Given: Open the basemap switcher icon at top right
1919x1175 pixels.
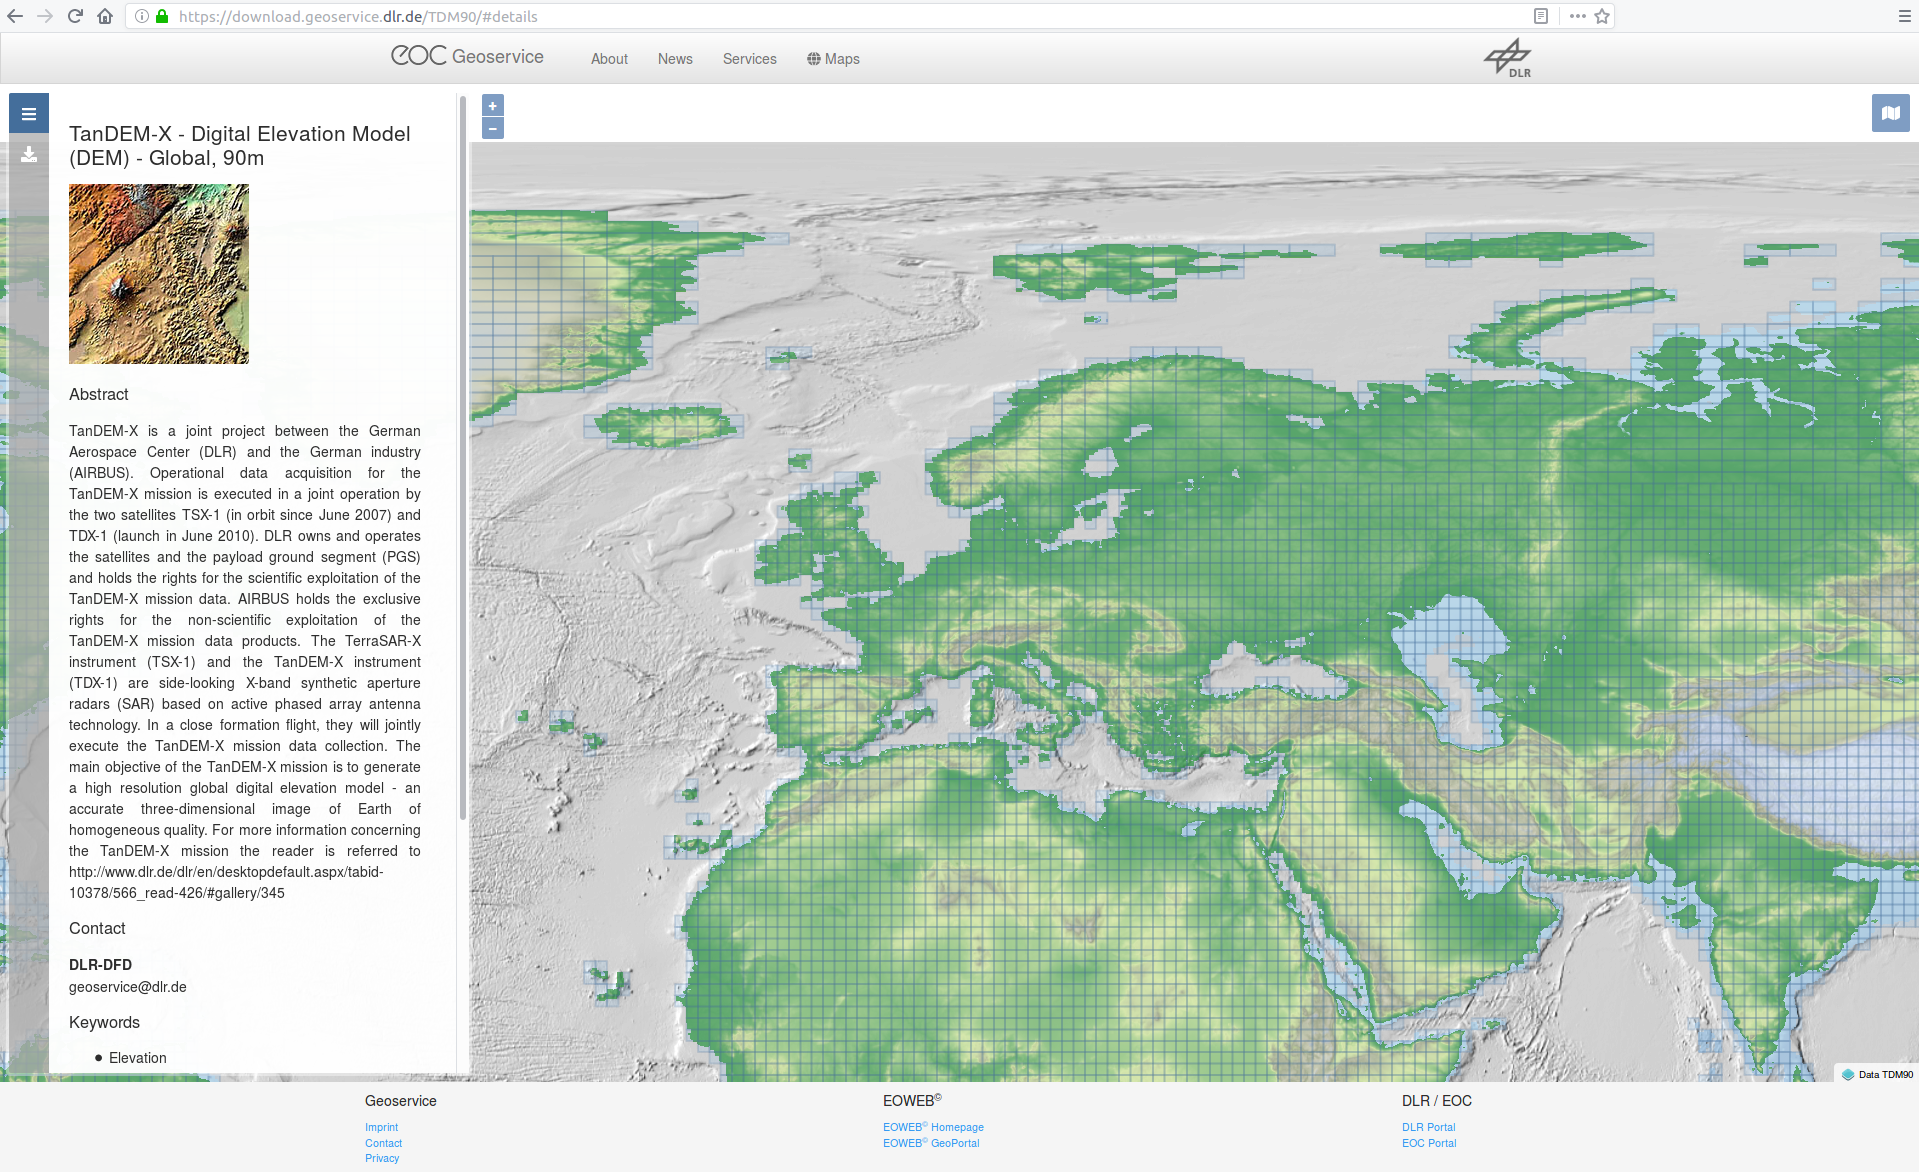Looking at the screenshot, I should [x=1890, y=113].
